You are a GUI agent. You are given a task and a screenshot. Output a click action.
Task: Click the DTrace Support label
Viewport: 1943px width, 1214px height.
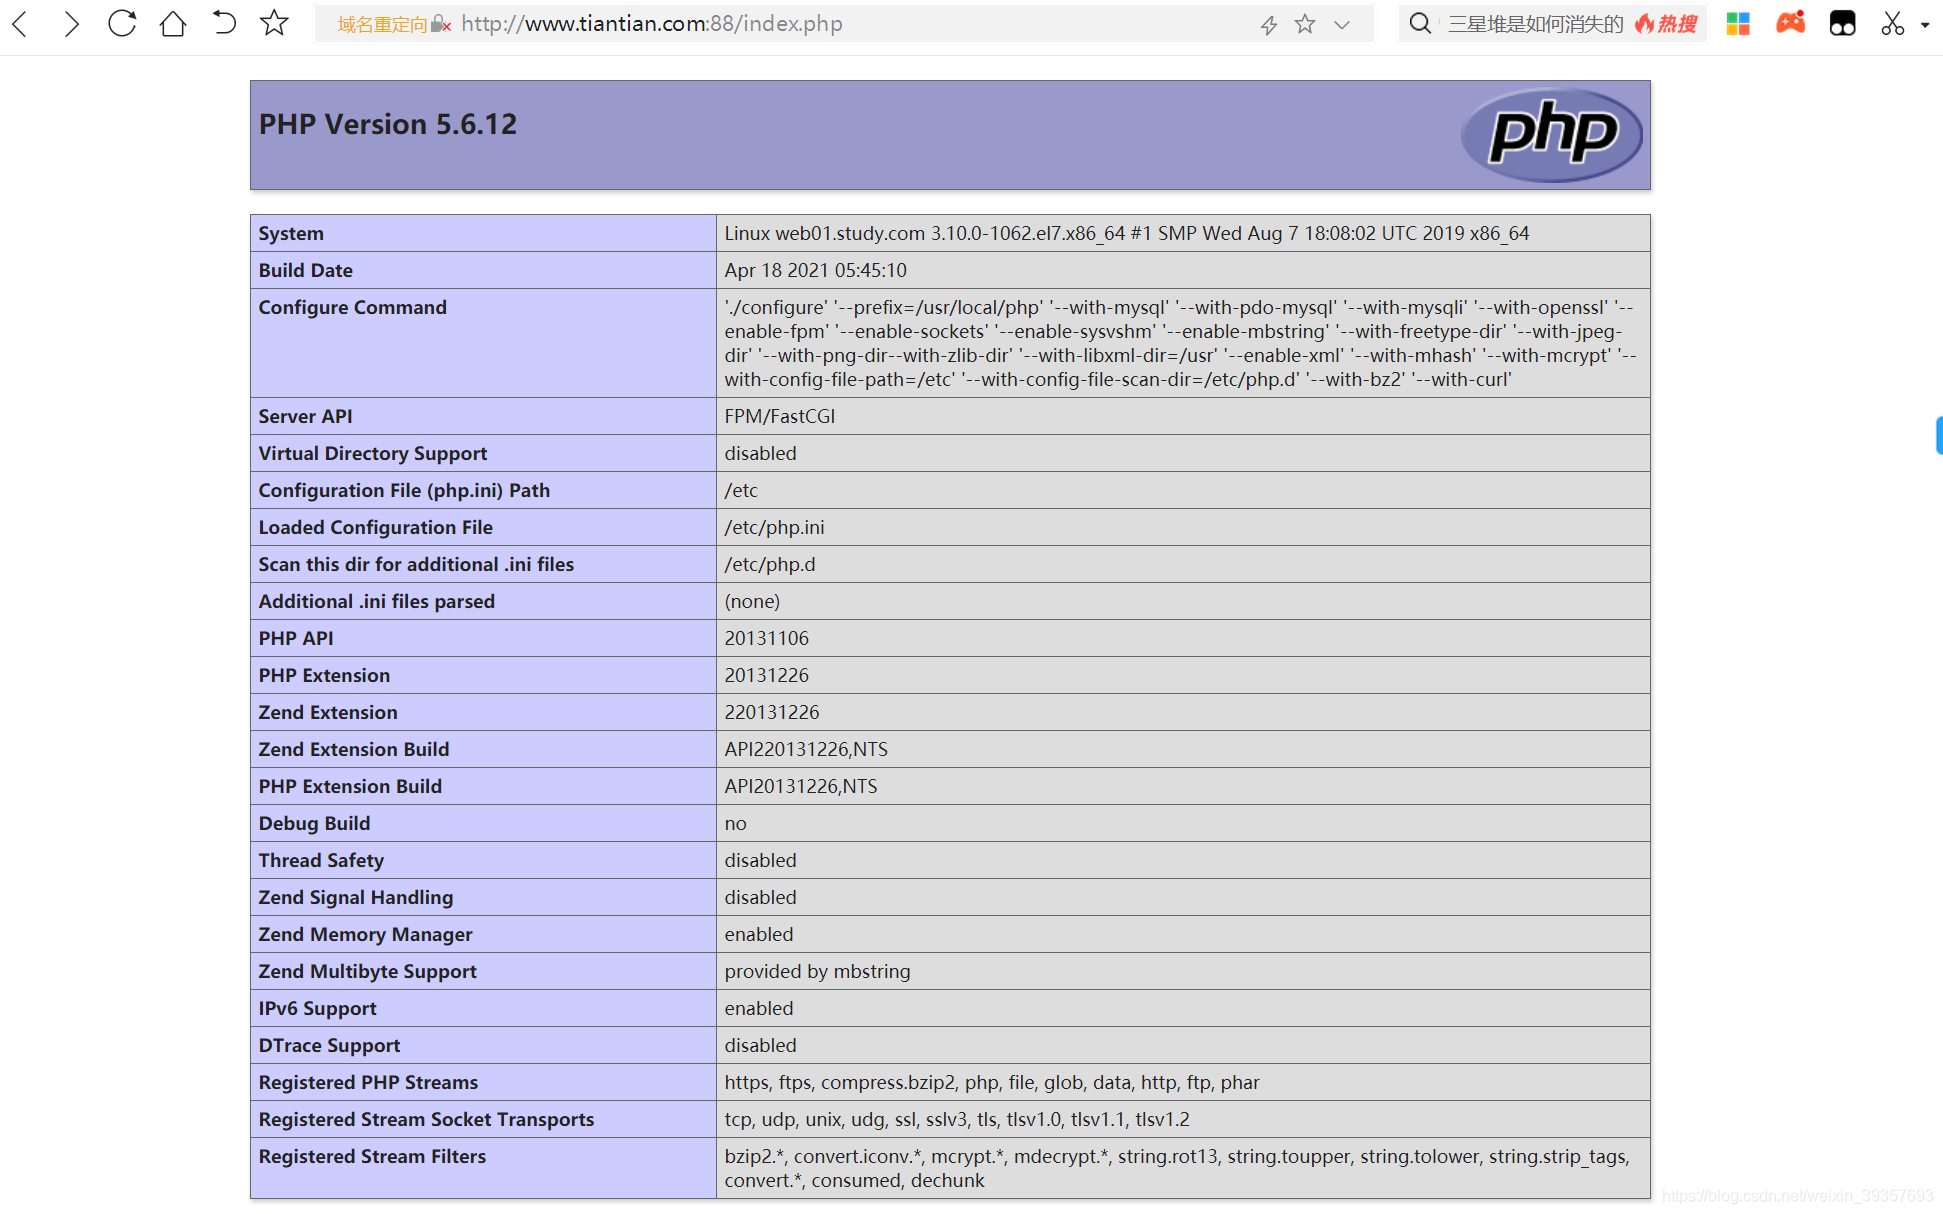[329, 1045]
